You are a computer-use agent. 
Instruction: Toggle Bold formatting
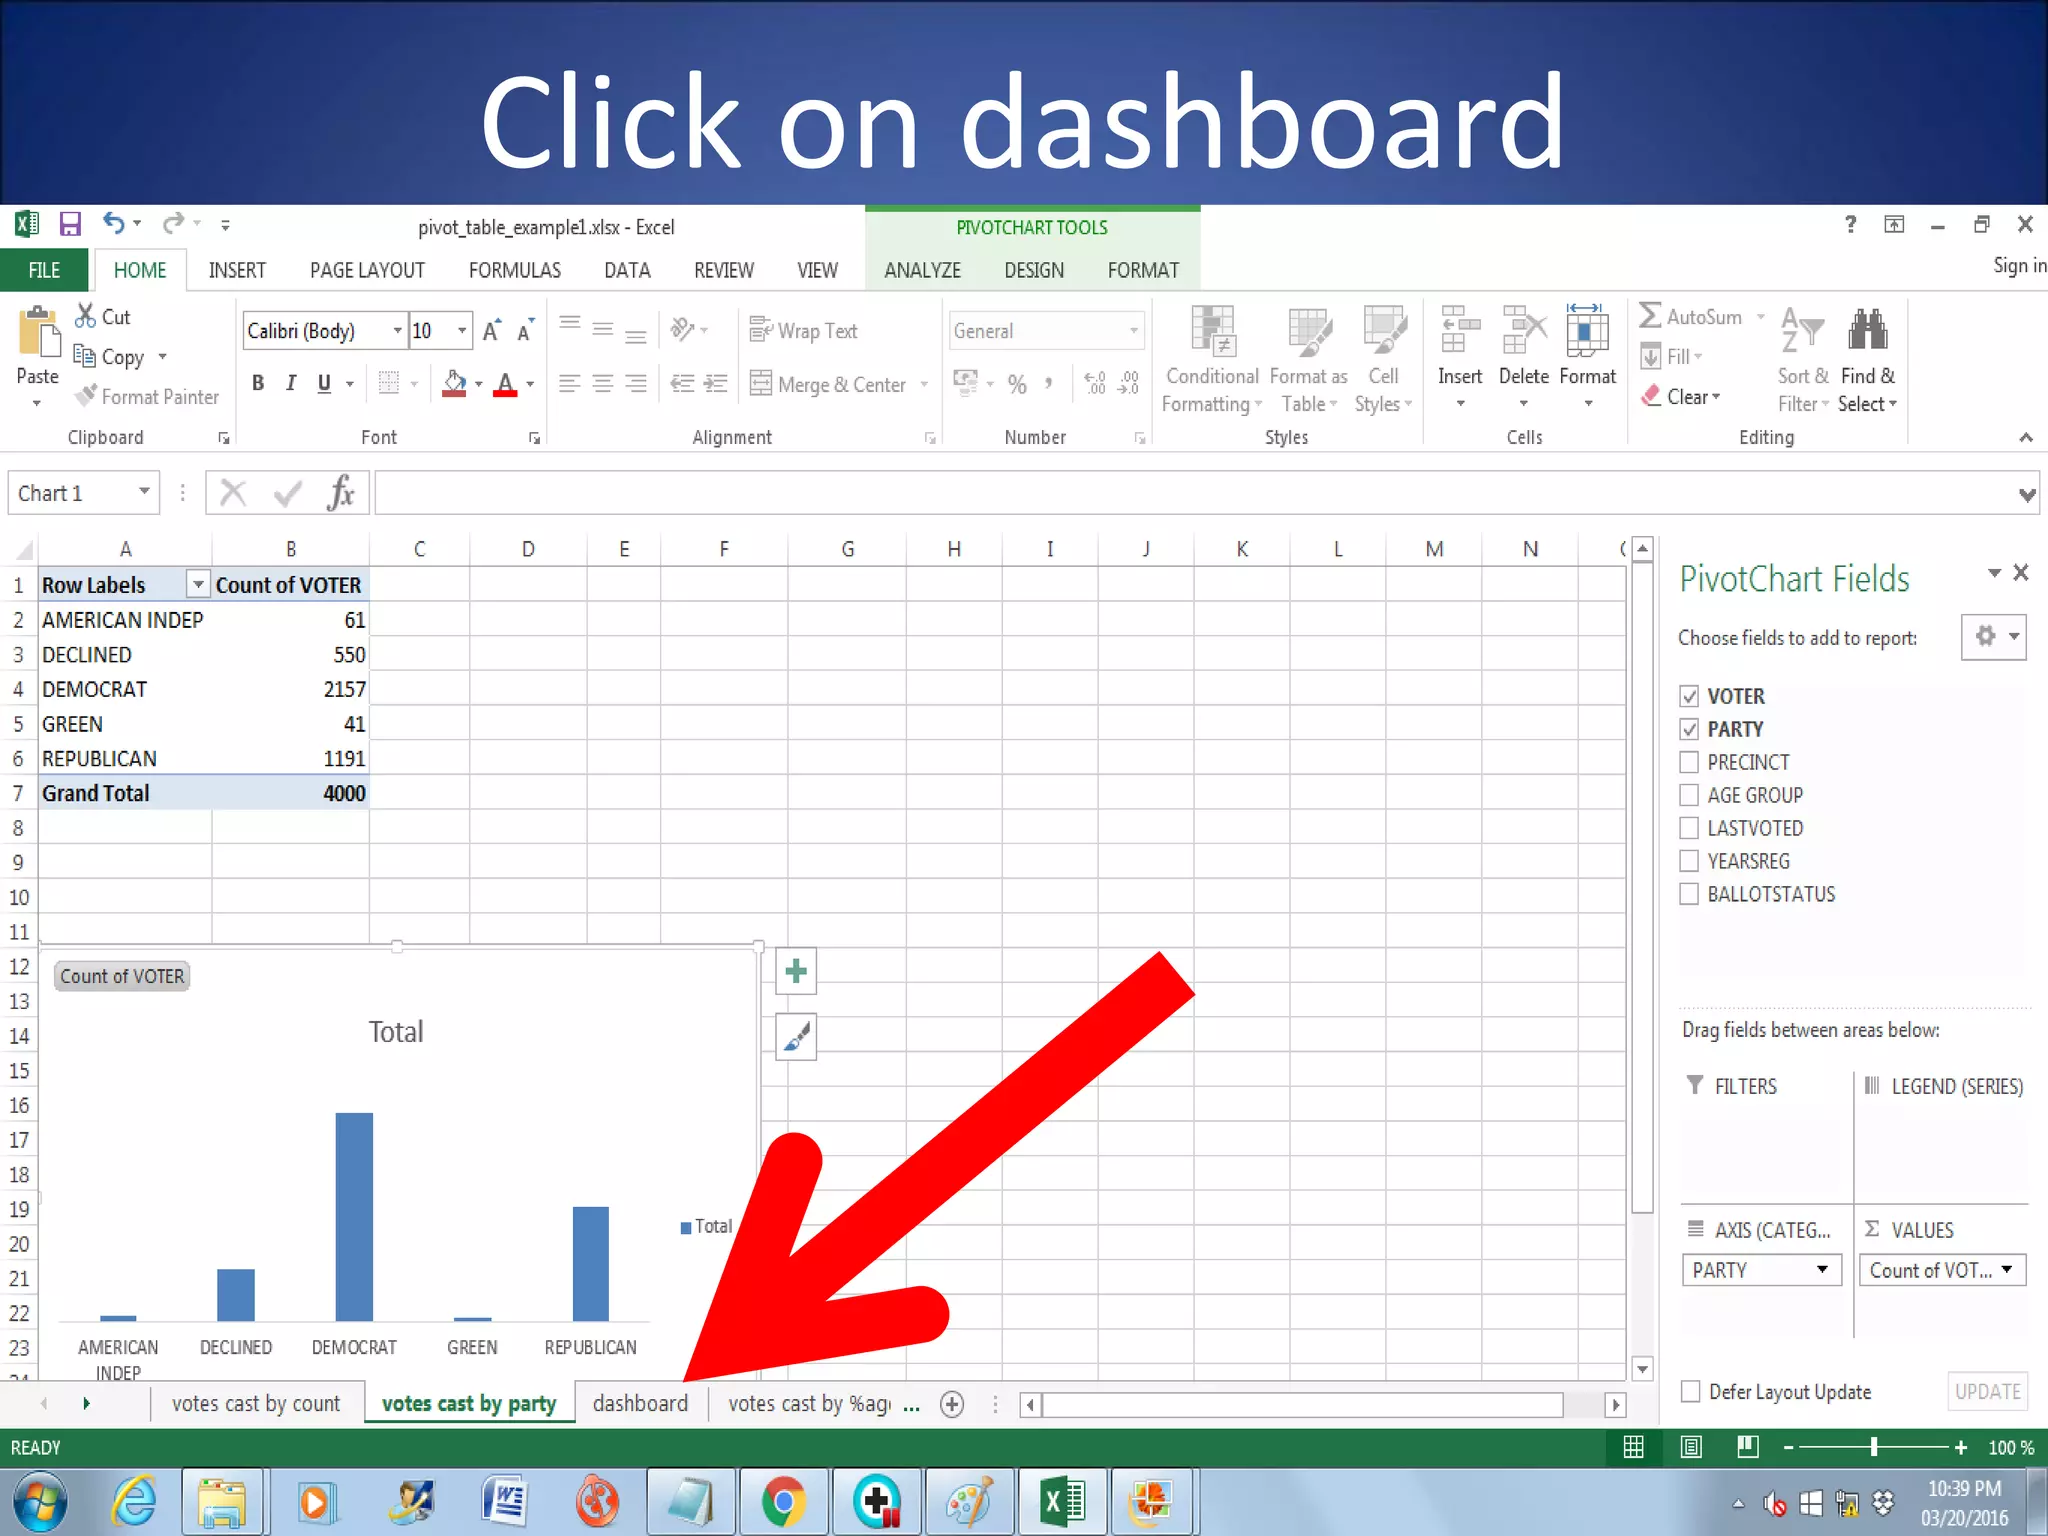point(258,383)
